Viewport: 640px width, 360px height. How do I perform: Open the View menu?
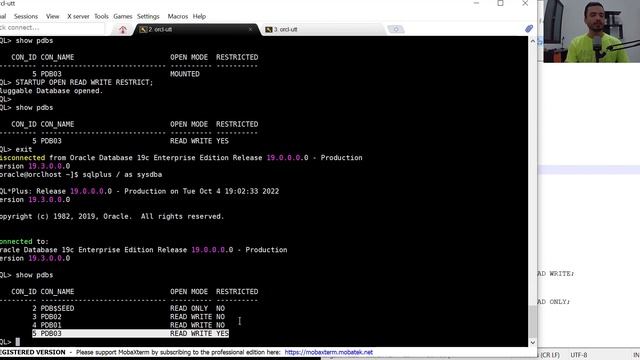coord(52,16)
